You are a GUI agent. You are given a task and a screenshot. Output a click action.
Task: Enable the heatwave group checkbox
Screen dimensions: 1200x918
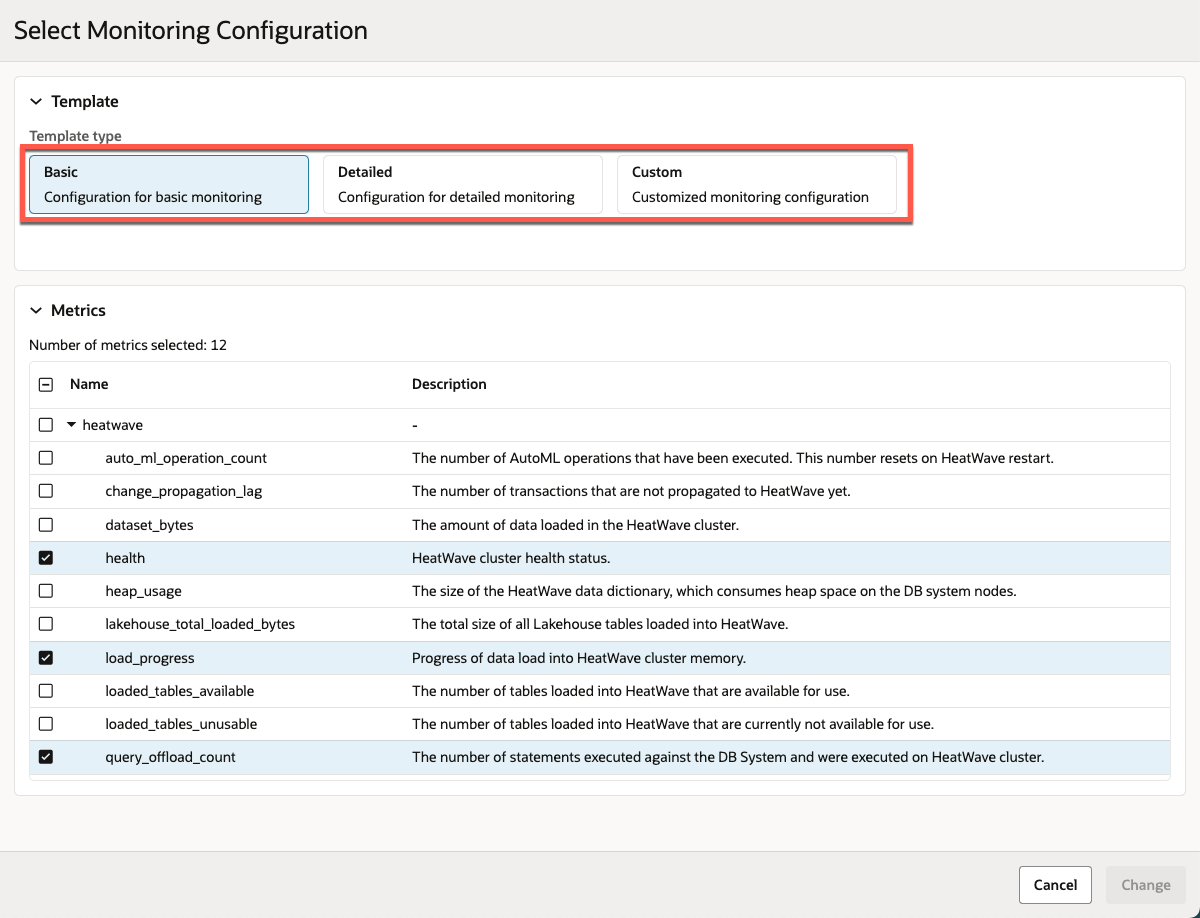point(45,424)
